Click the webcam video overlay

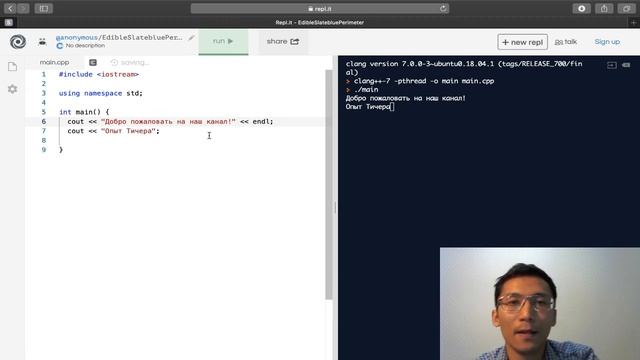pos(540,303)
